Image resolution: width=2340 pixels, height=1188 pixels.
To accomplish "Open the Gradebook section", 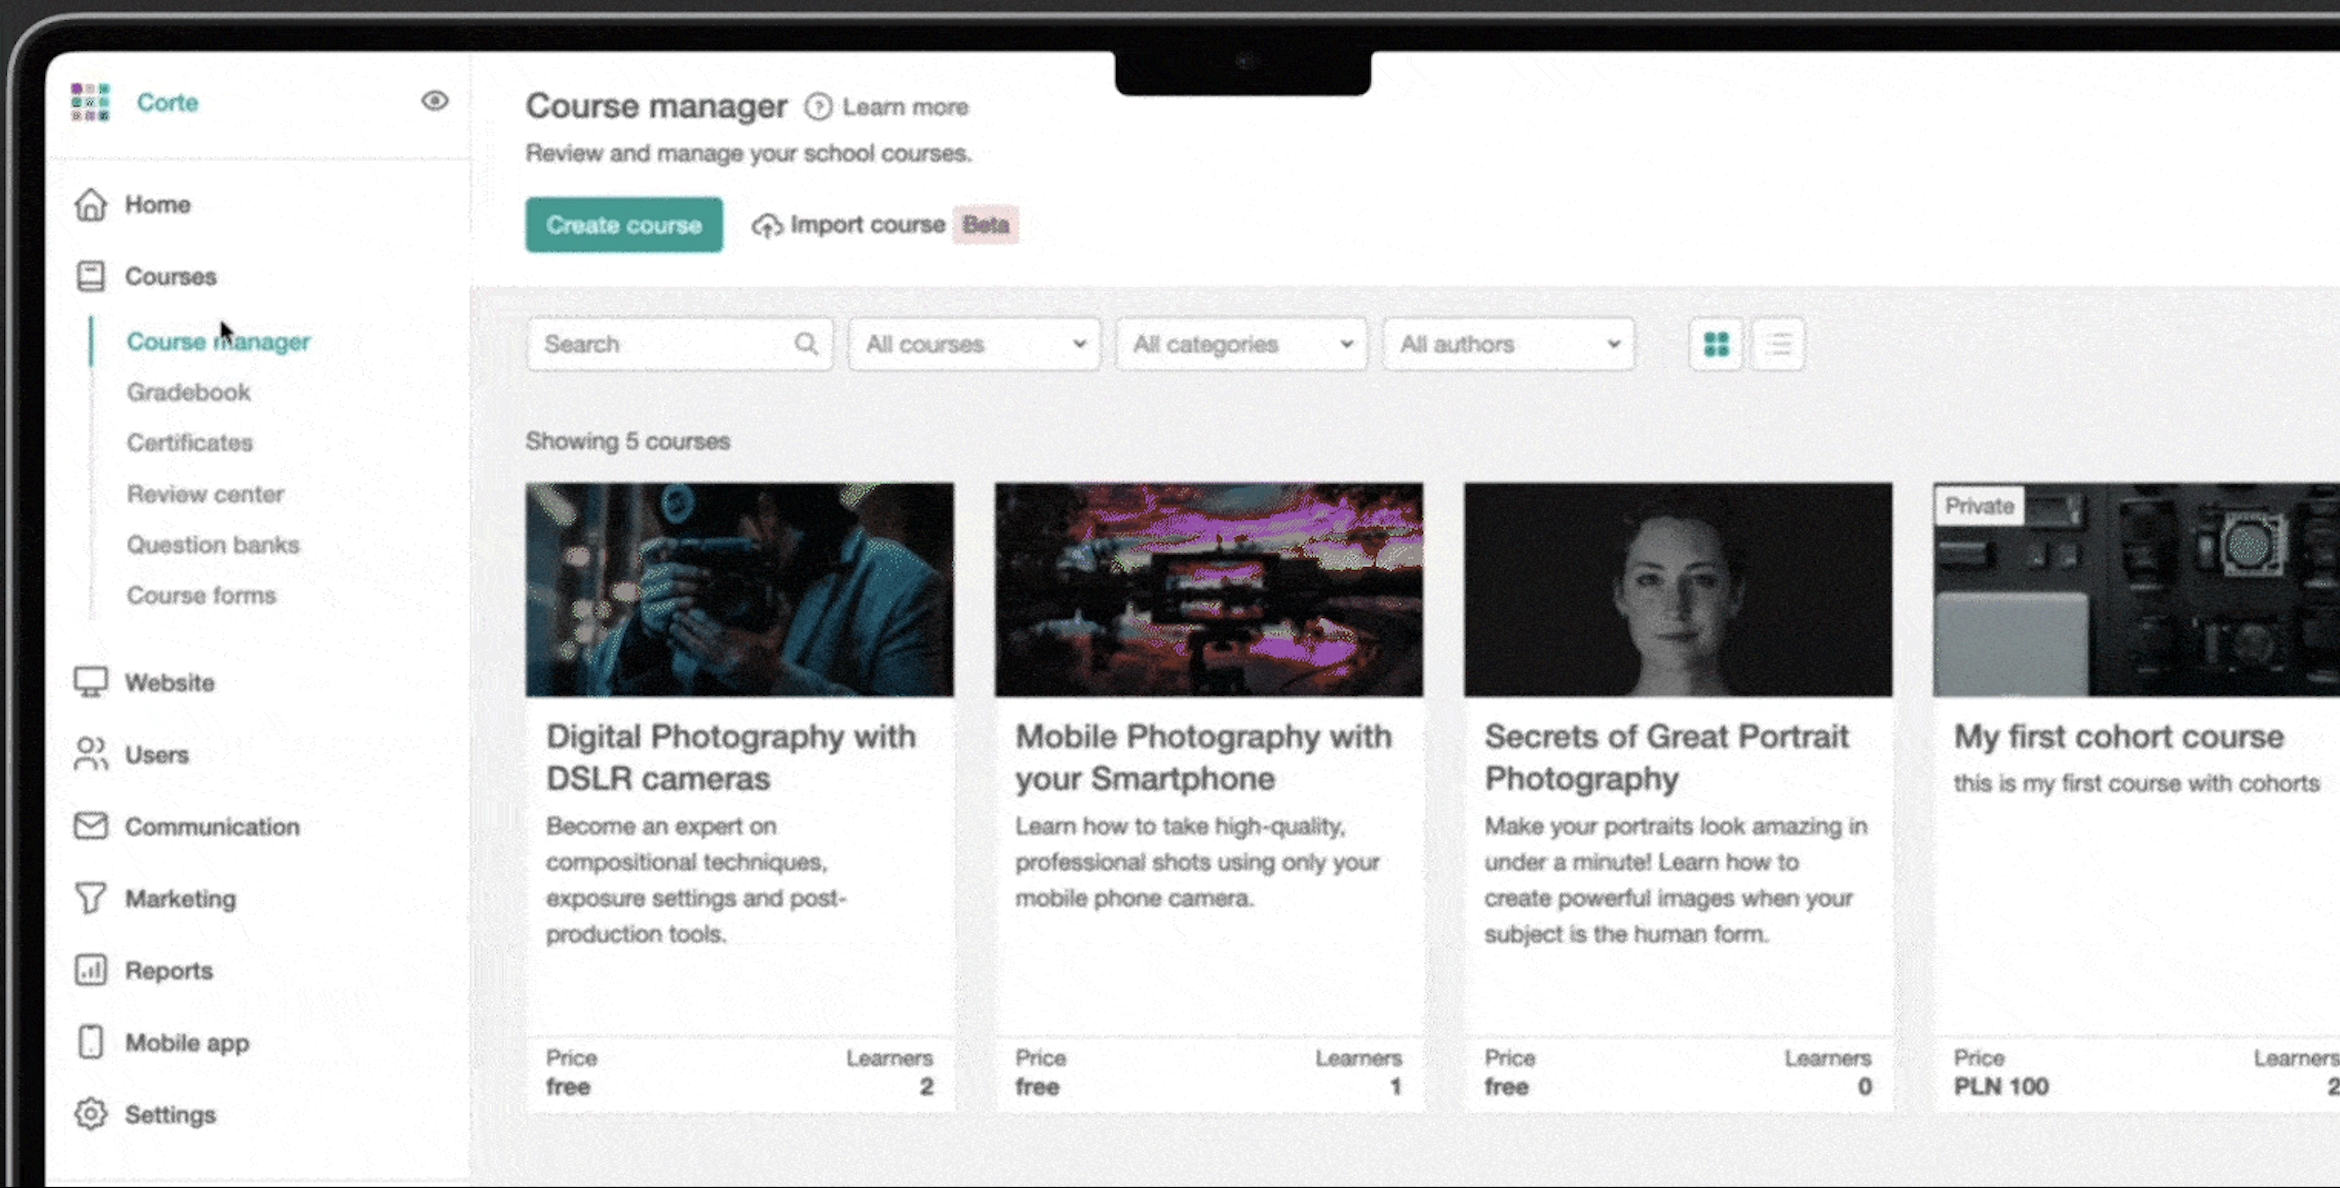I will (188, 392).
